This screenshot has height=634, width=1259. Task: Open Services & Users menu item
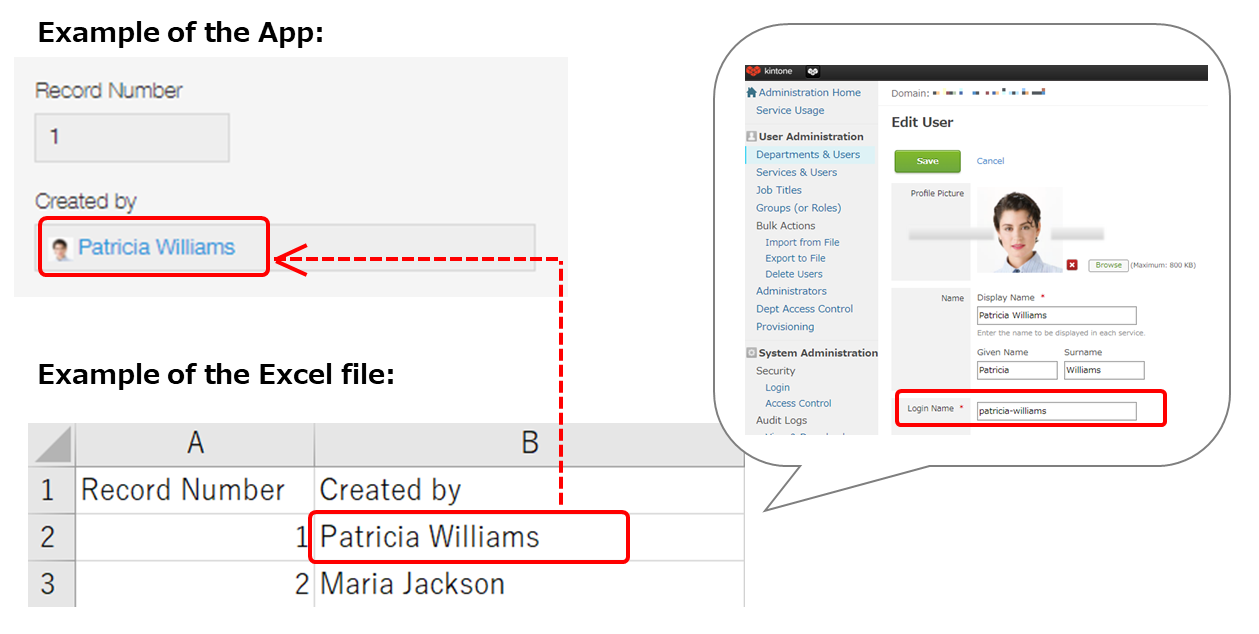point(796,173)
